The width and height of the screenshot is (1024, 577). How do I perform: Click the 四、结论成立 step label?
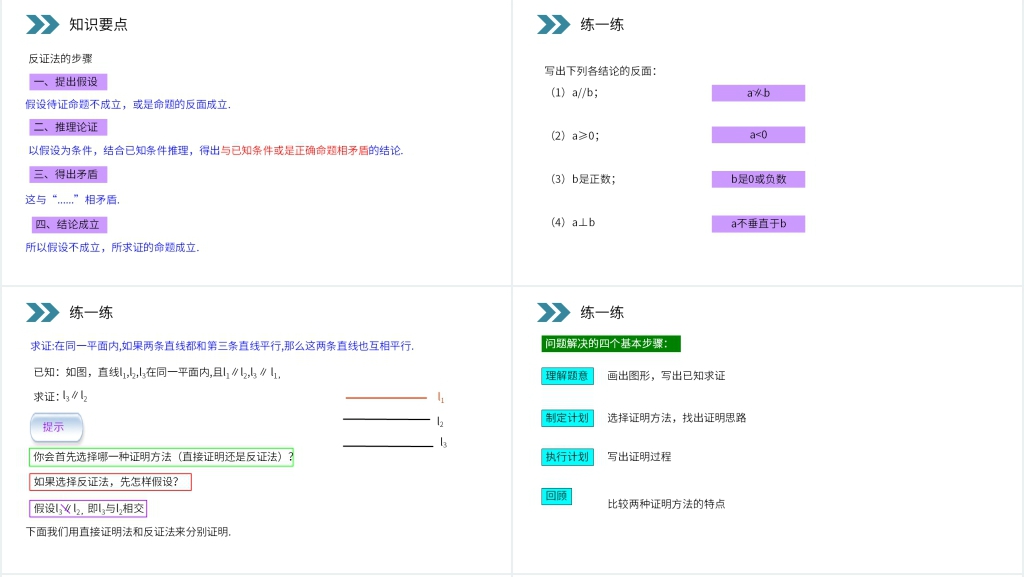click(x=68, y=225)
